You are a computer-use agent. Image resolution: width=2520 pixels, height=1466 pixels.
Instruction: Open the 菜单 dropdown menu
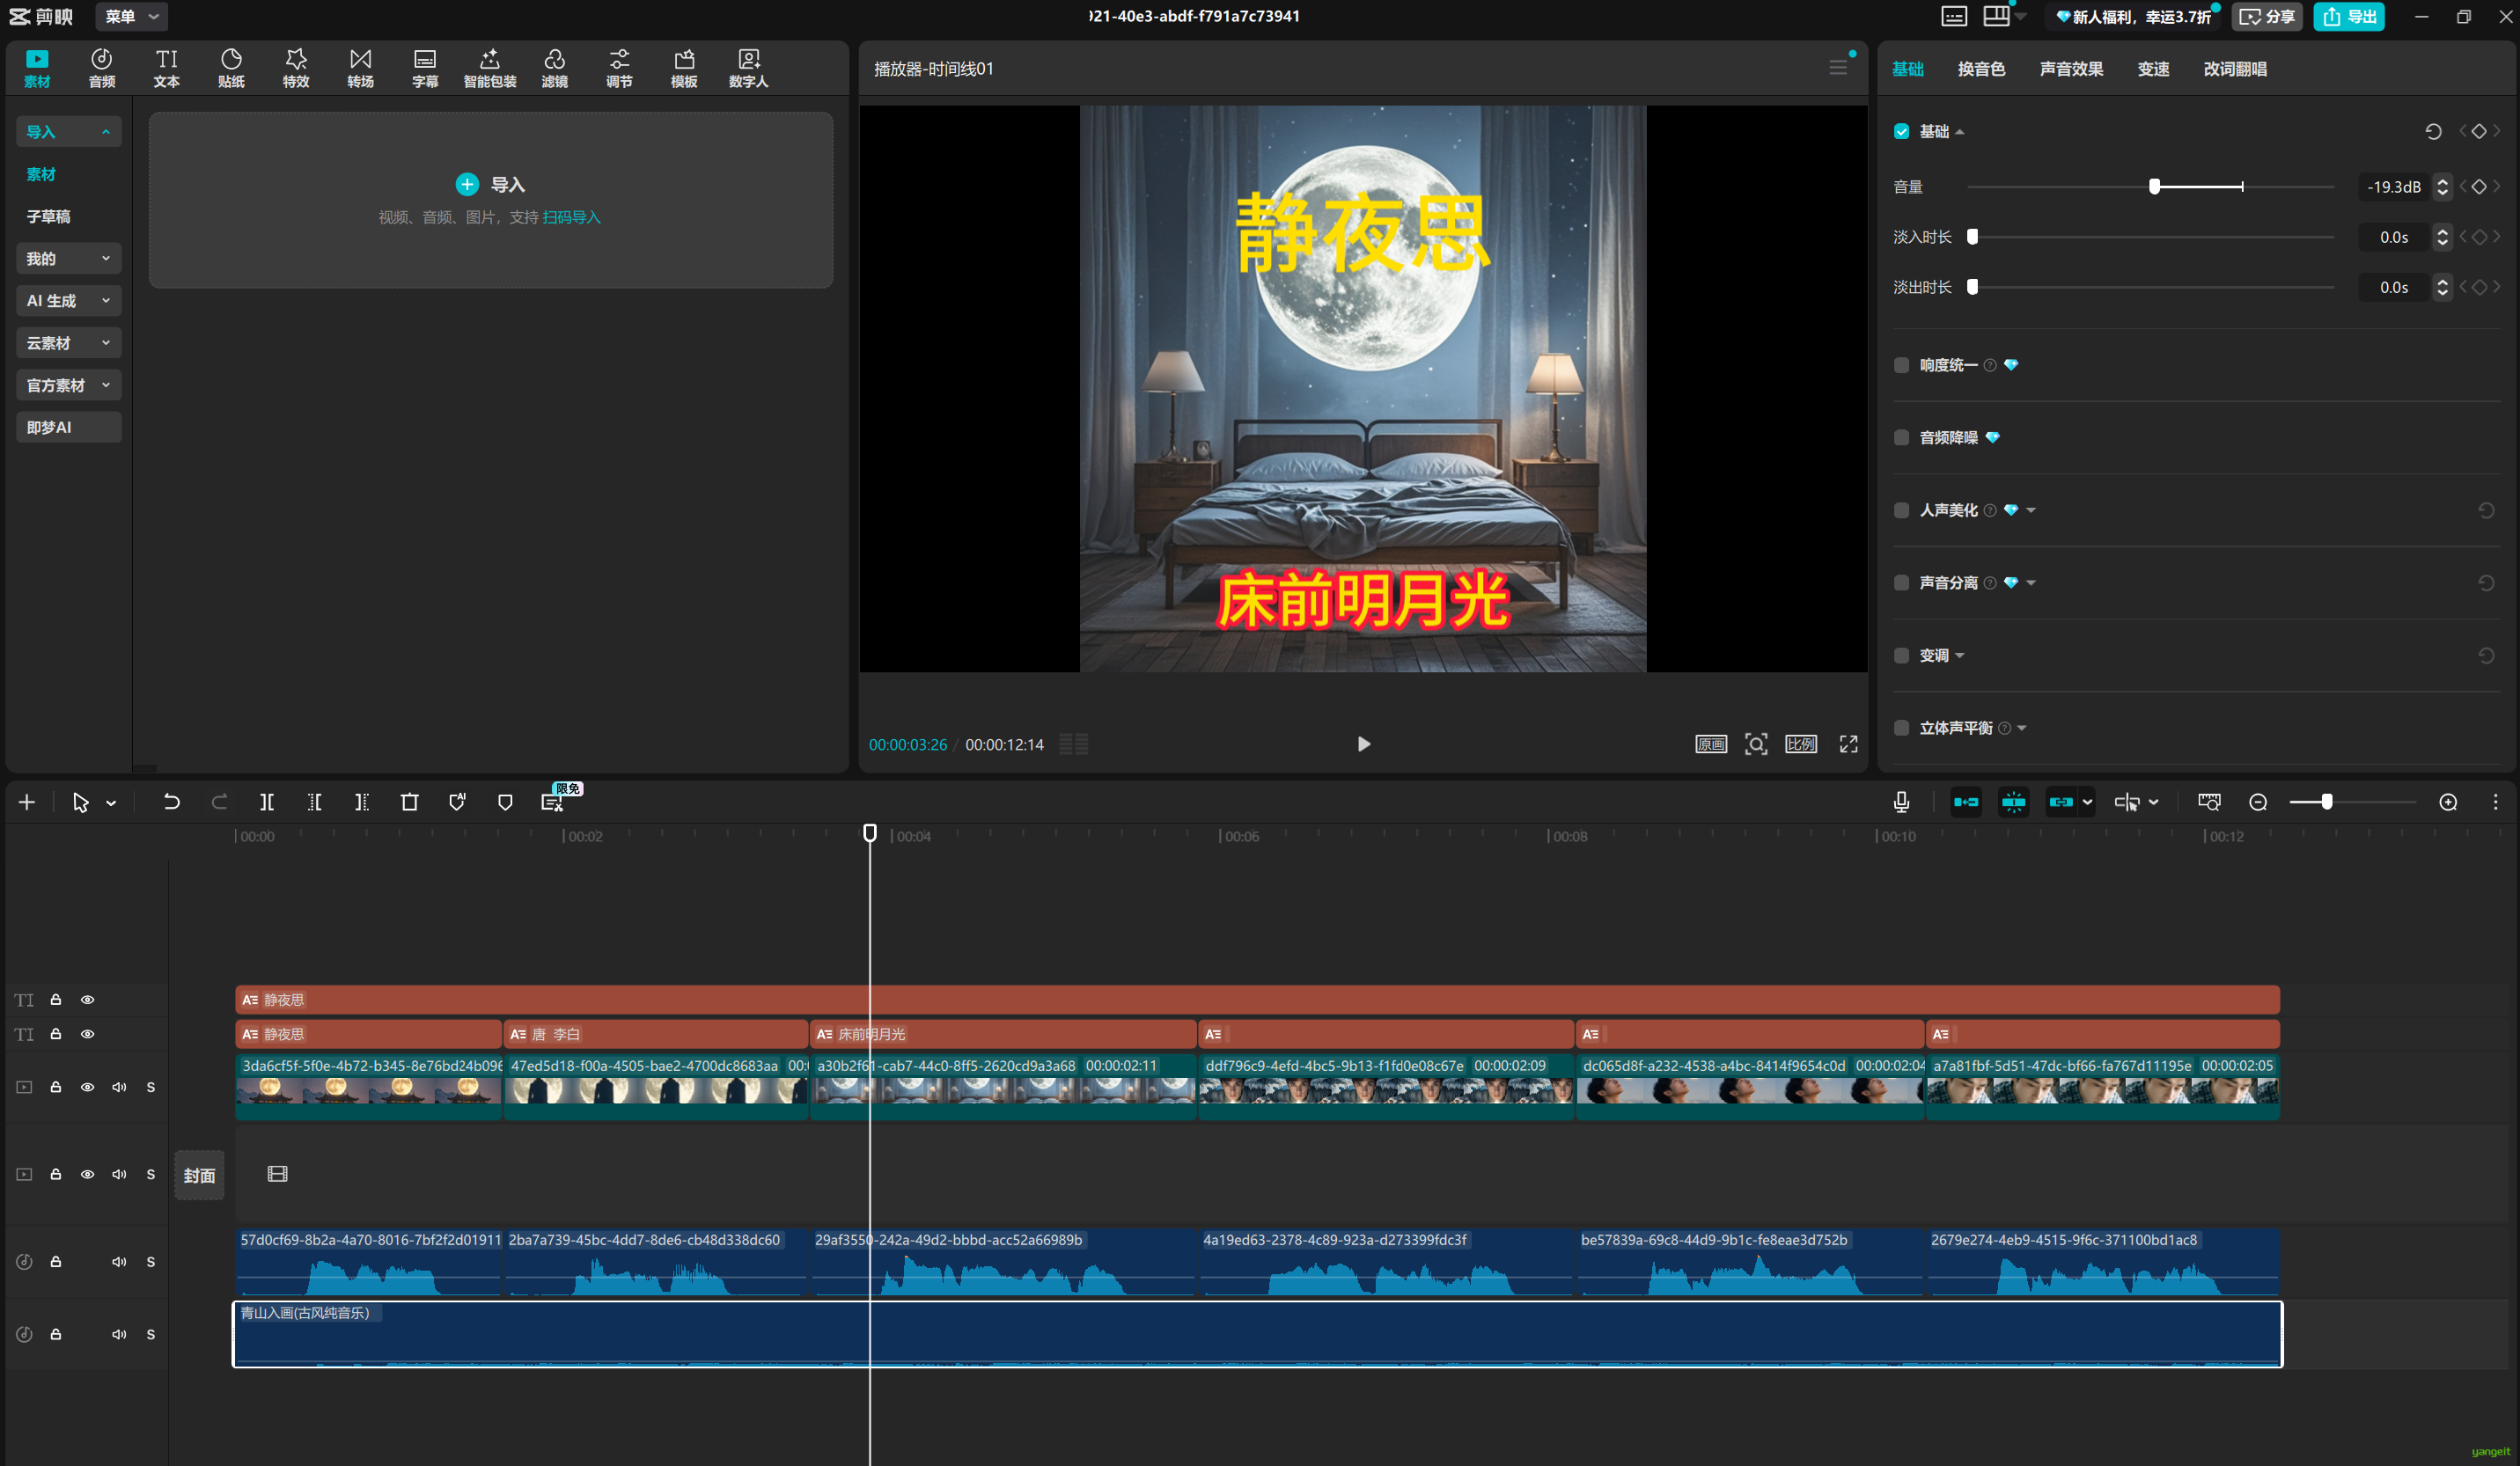click(x=131, y=16)
